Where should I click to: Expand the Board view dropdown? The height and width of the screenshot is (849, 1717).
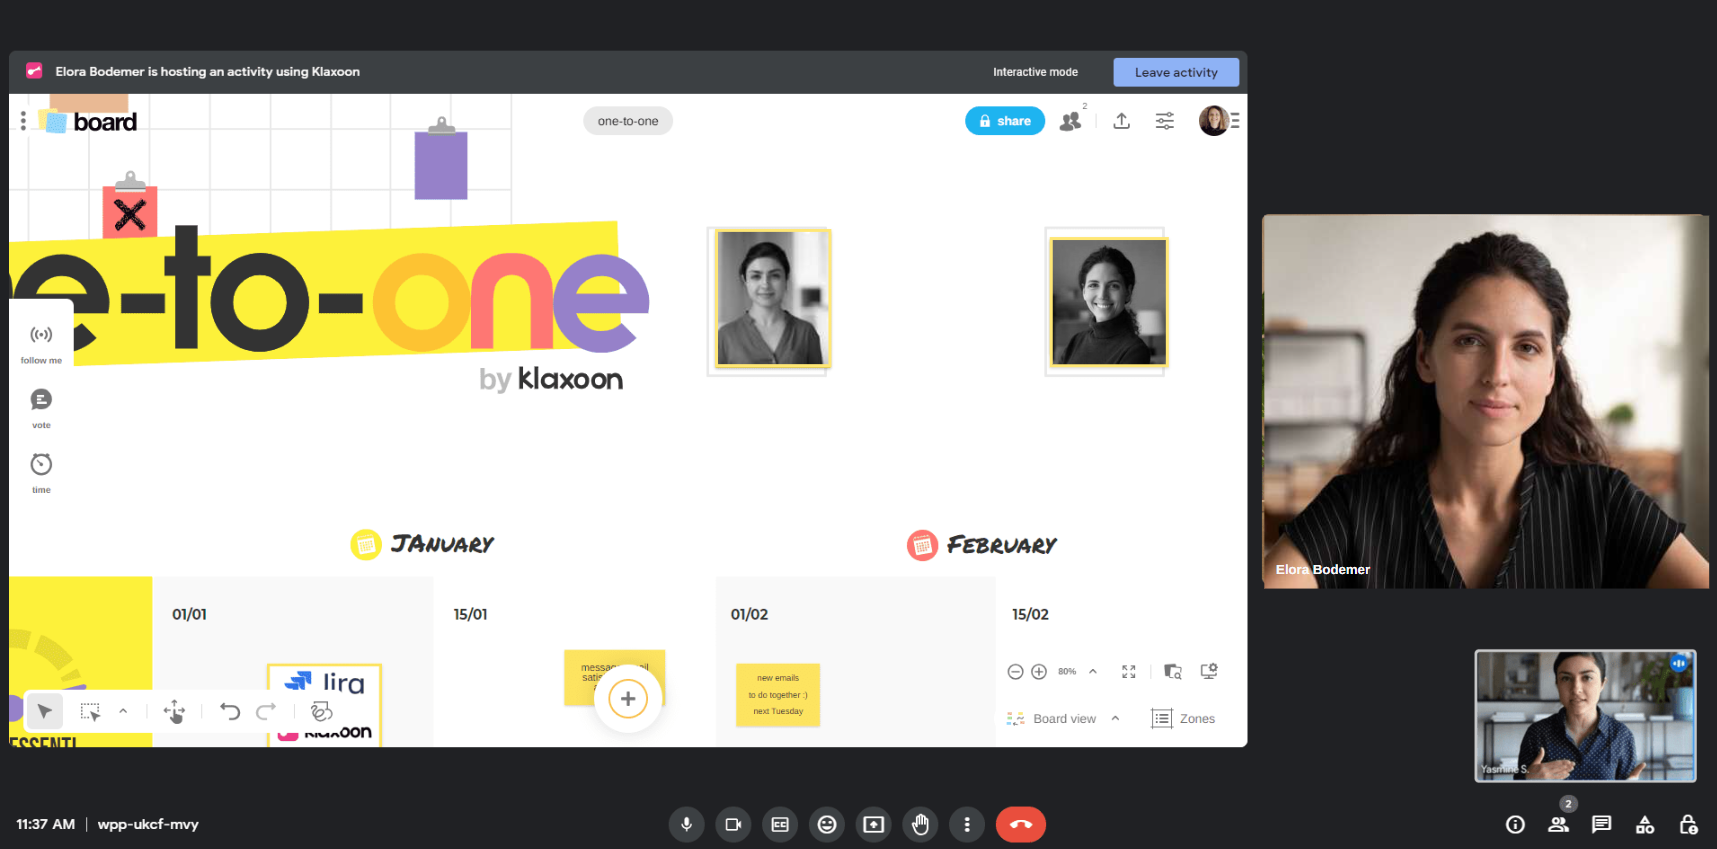pyautogui.click(x=1115, y=719)
